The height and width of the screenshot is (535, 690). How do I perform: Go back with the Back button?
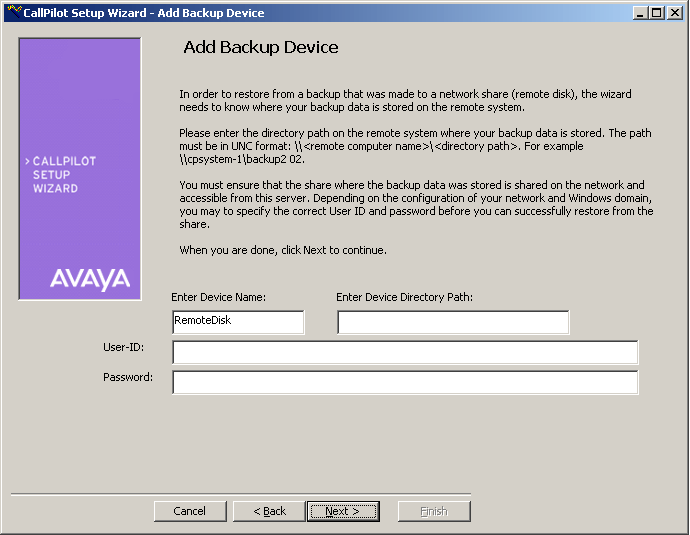click(x=269, y=511)
